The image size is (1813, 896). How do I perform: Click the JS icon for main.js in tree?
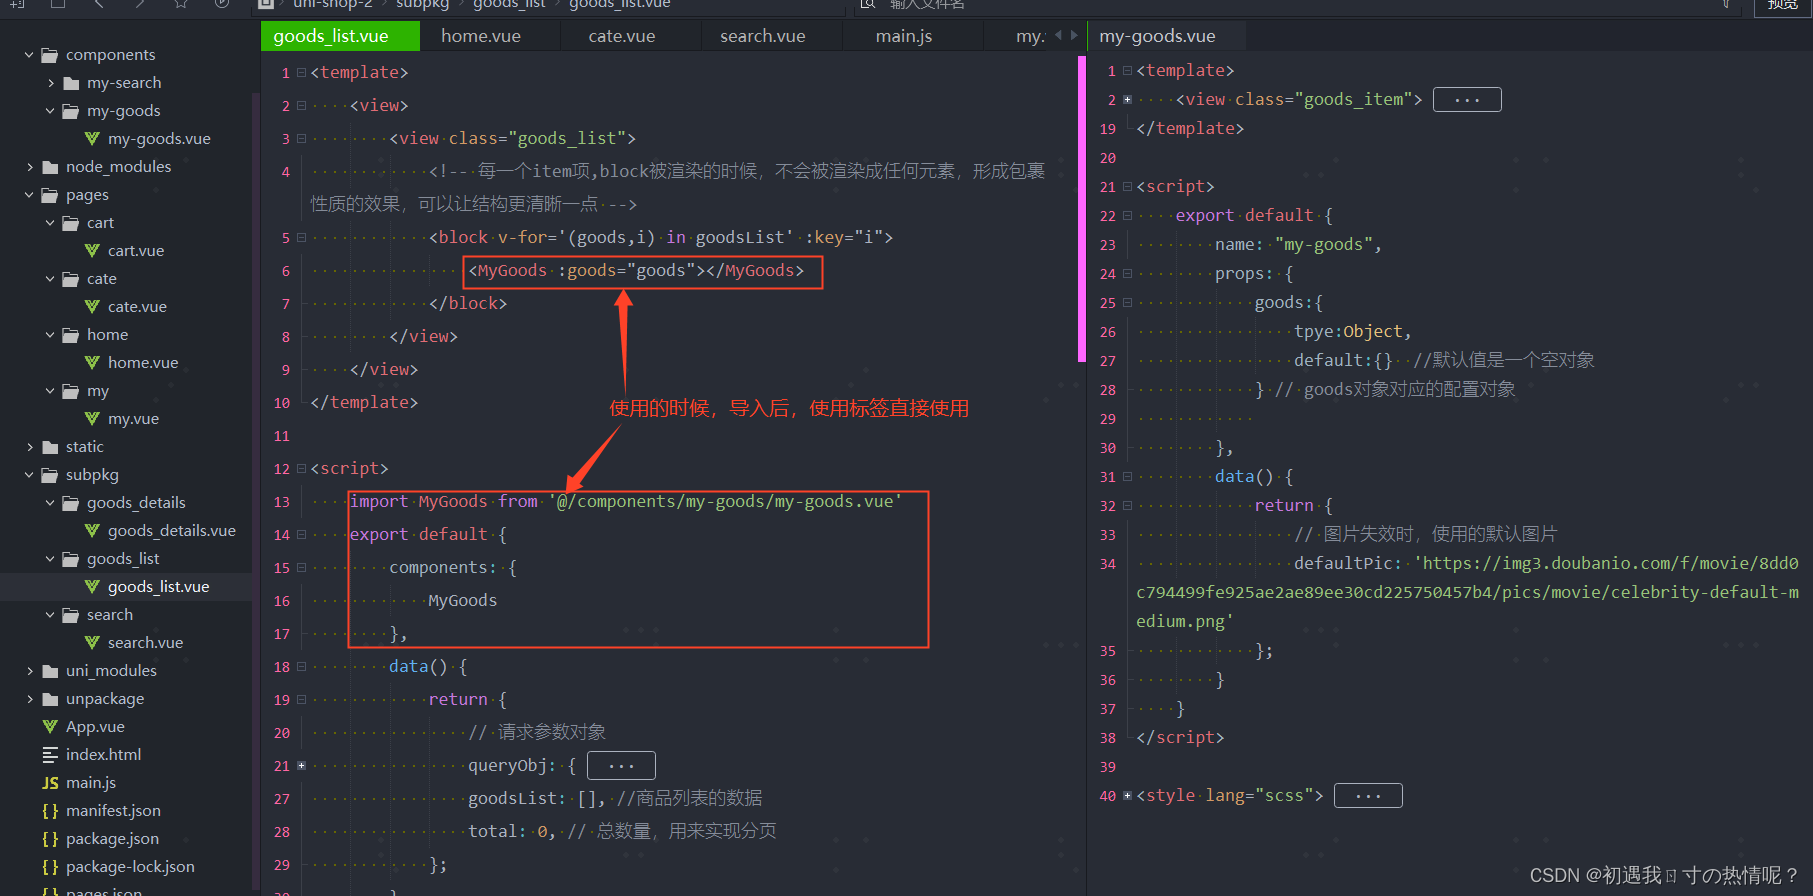click(x=50, y=783)
